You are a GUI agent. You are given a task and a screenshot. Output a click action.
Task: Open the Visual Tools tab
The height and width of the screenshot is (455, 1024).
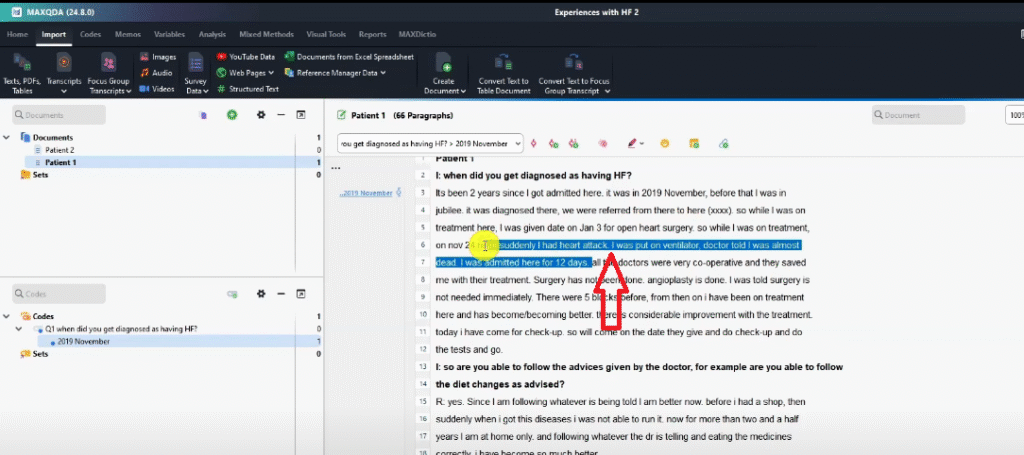tap(326, 35)
